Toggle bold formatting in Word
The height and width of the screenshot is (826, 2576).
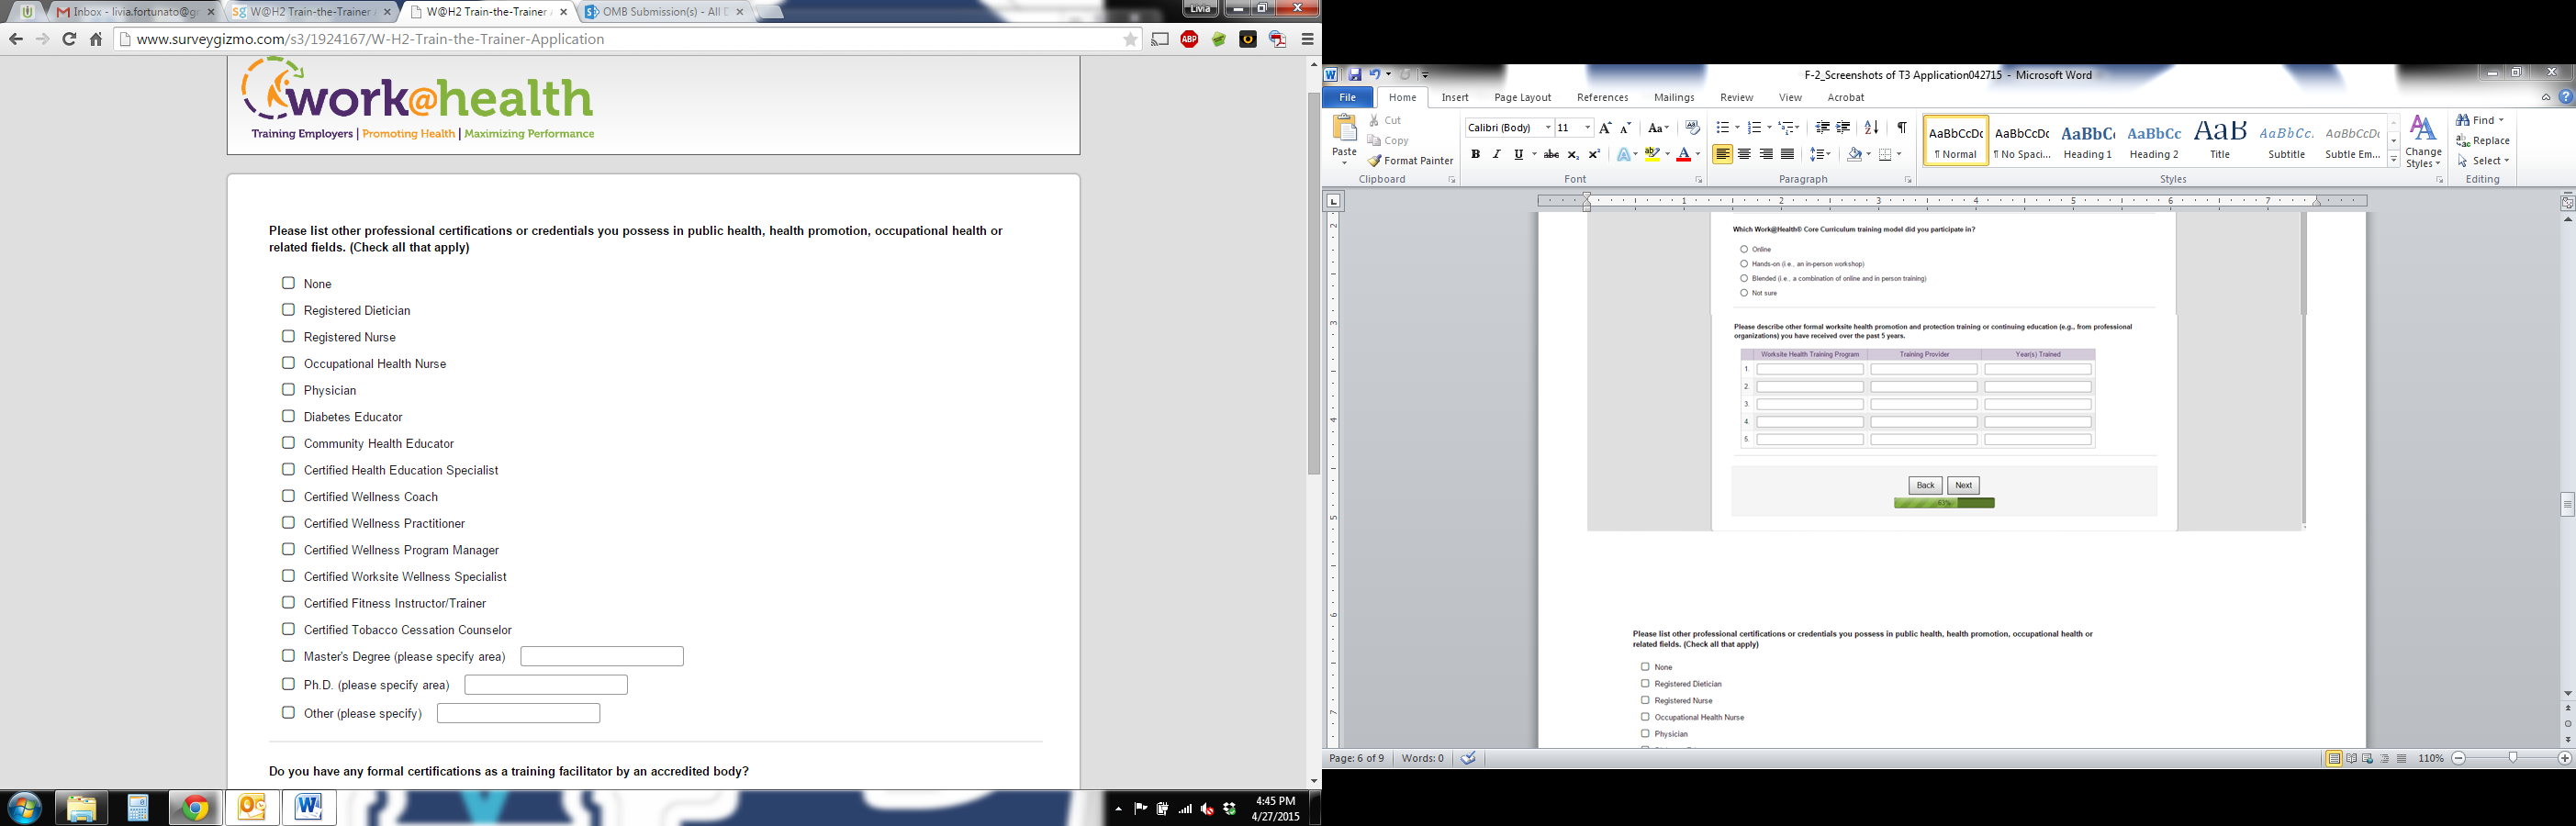pyautogui.click(x=1475, y=154)
